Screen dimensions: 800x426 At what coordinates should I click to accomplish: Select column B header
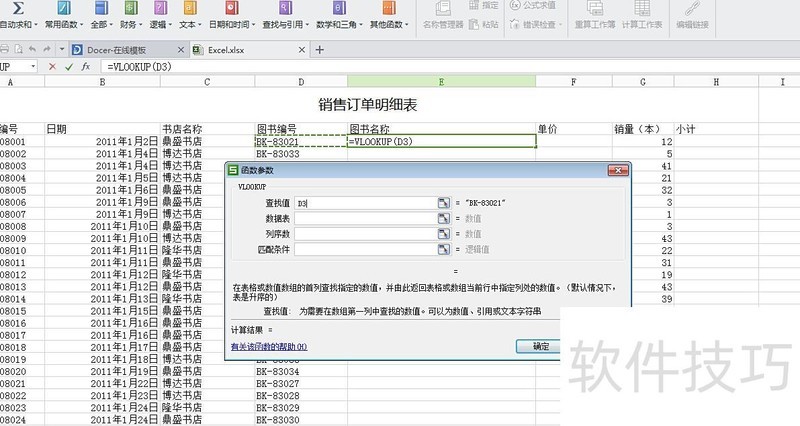103,82
